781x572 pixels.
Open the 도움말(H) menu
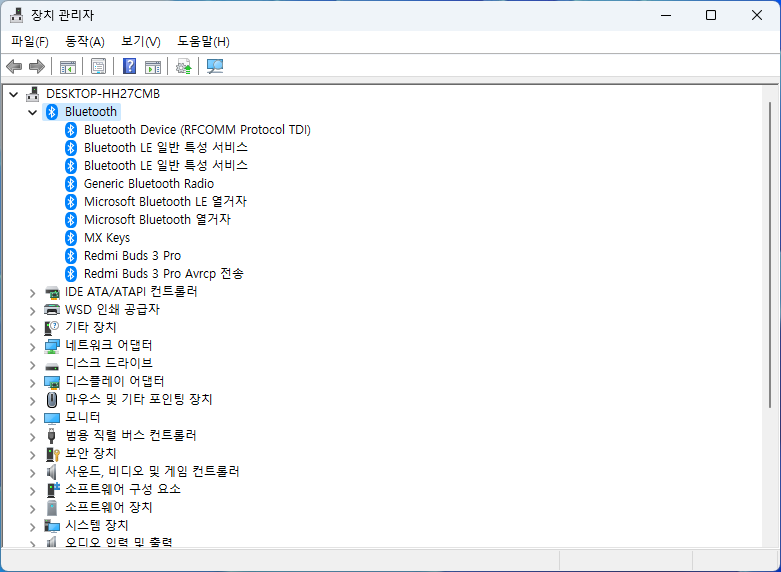coord(203,42)
